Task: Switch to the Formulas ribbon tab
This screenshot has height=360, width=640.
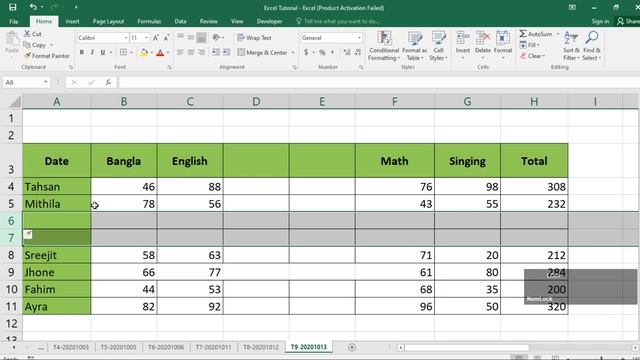Action: (x=149, y=21)
